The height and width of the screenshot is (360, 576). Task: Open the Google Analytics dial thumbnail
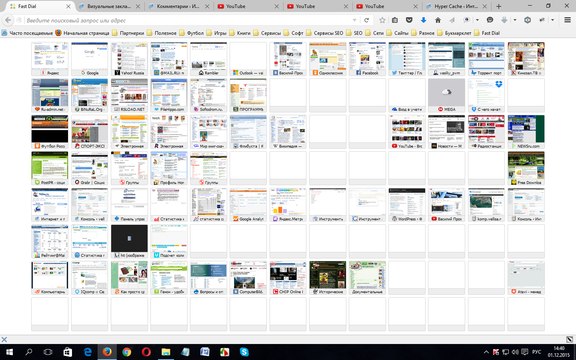coord(248,205)
